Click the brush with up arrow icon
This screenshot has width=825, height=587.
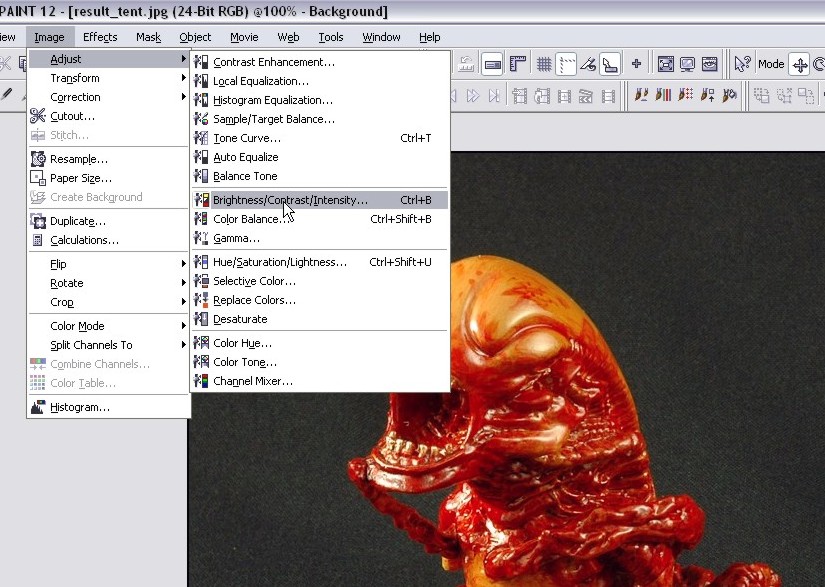click(x=707, y=95)
